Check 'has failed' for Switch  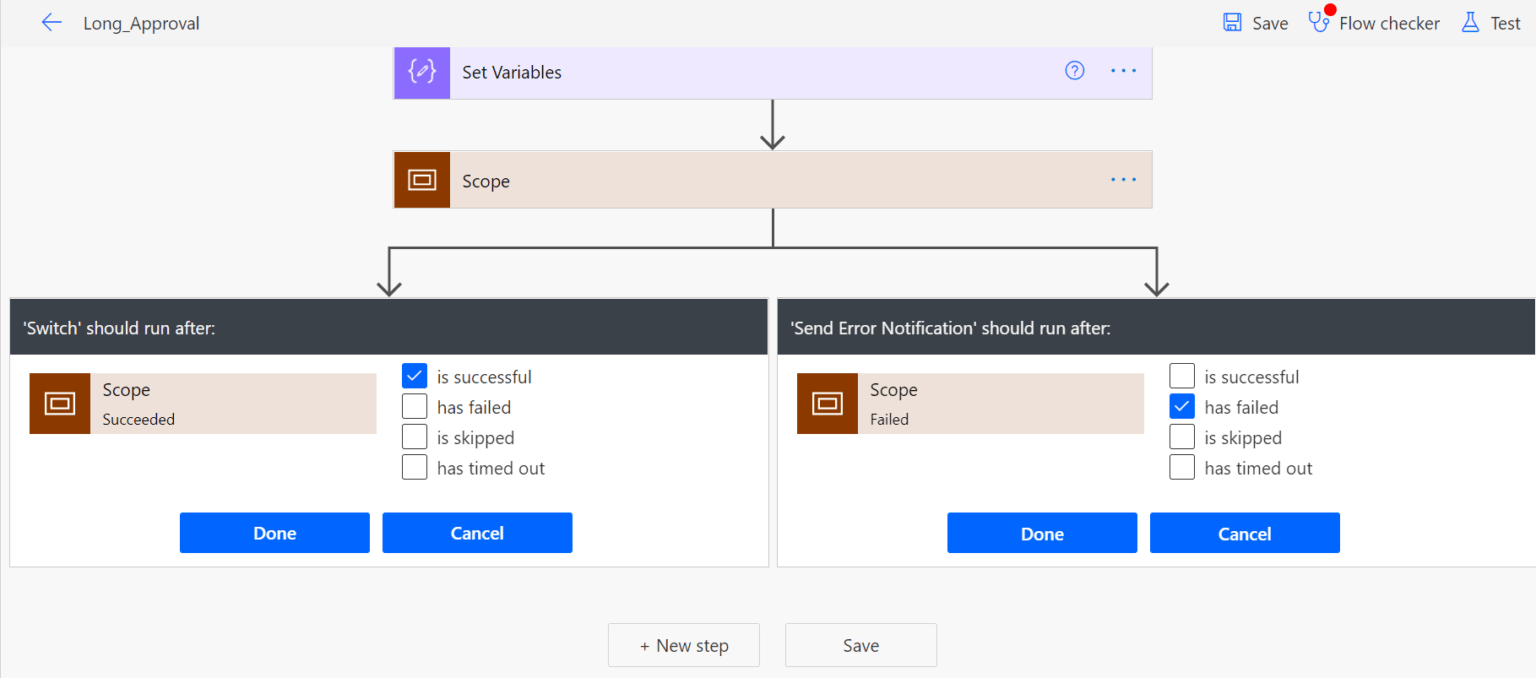pos(415,407)
